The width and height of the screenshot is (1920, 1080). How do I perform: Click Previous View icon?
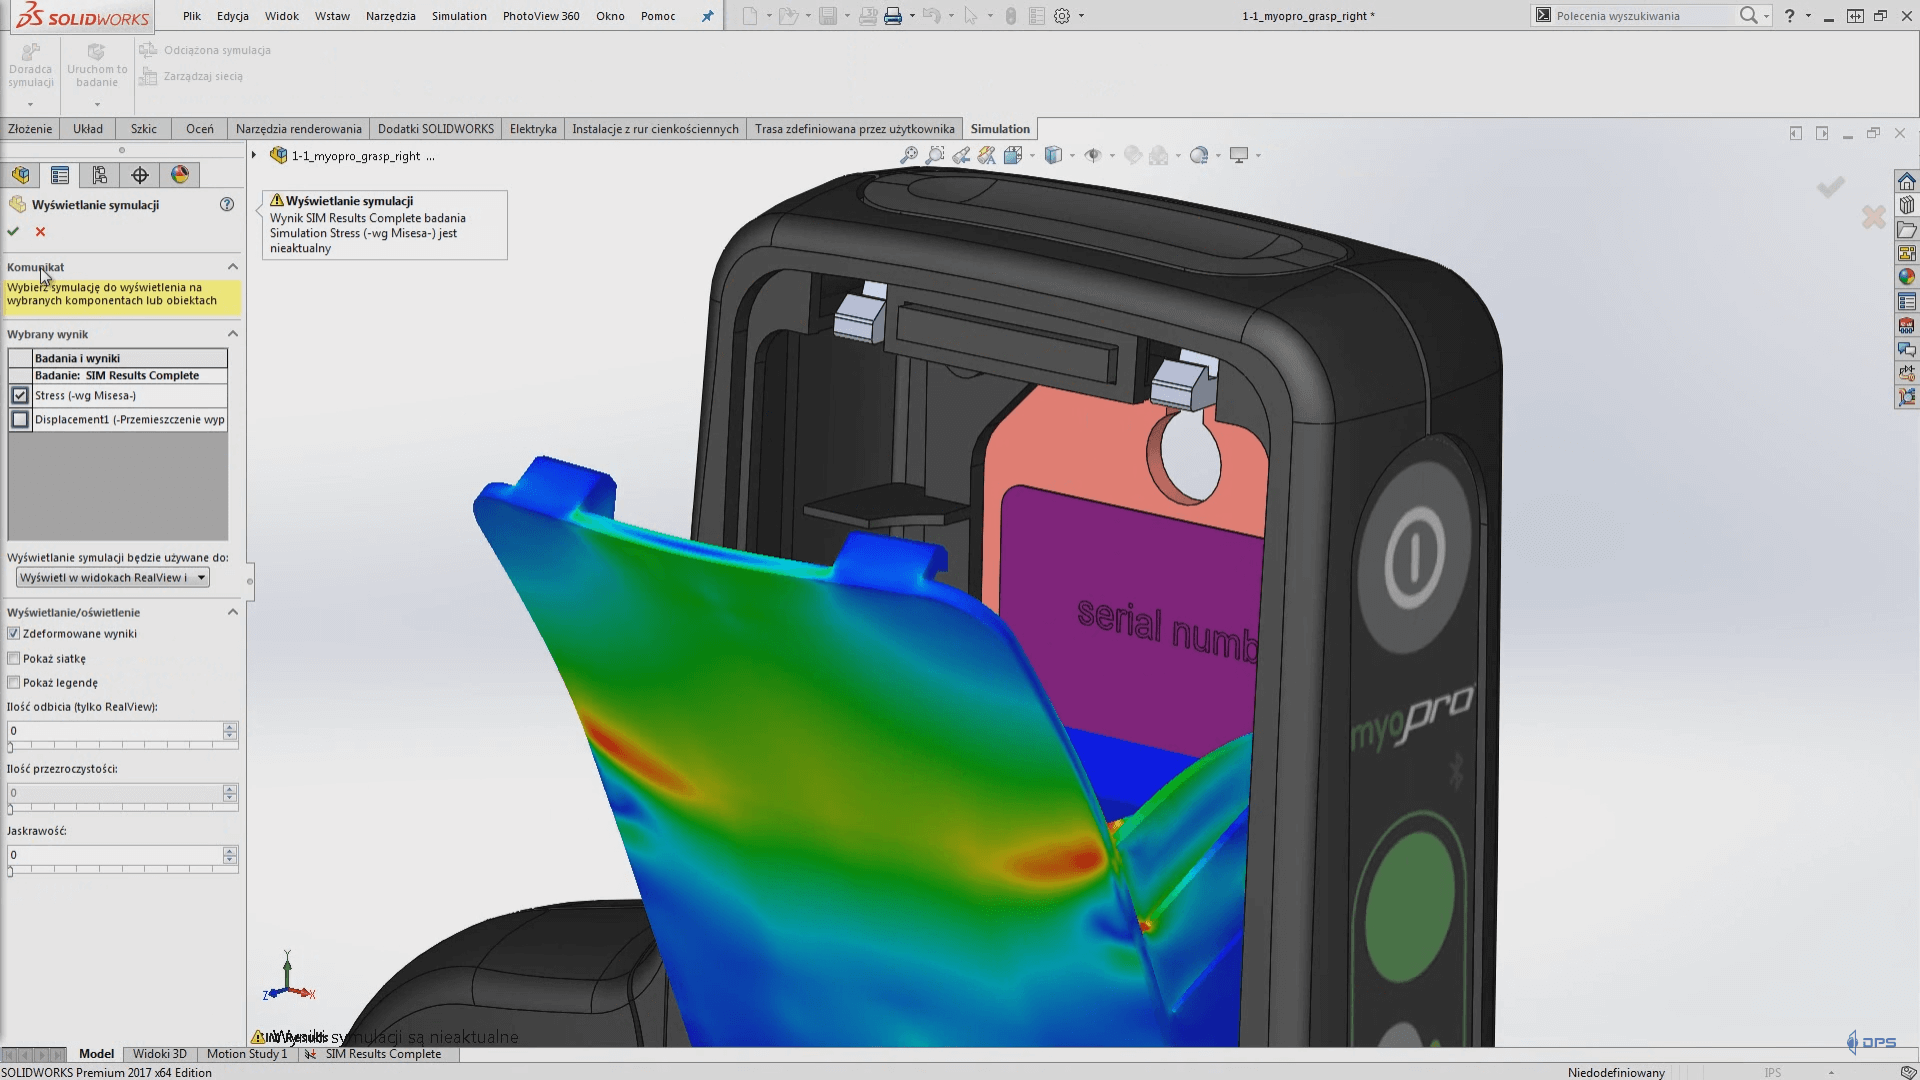click(961, 155)
